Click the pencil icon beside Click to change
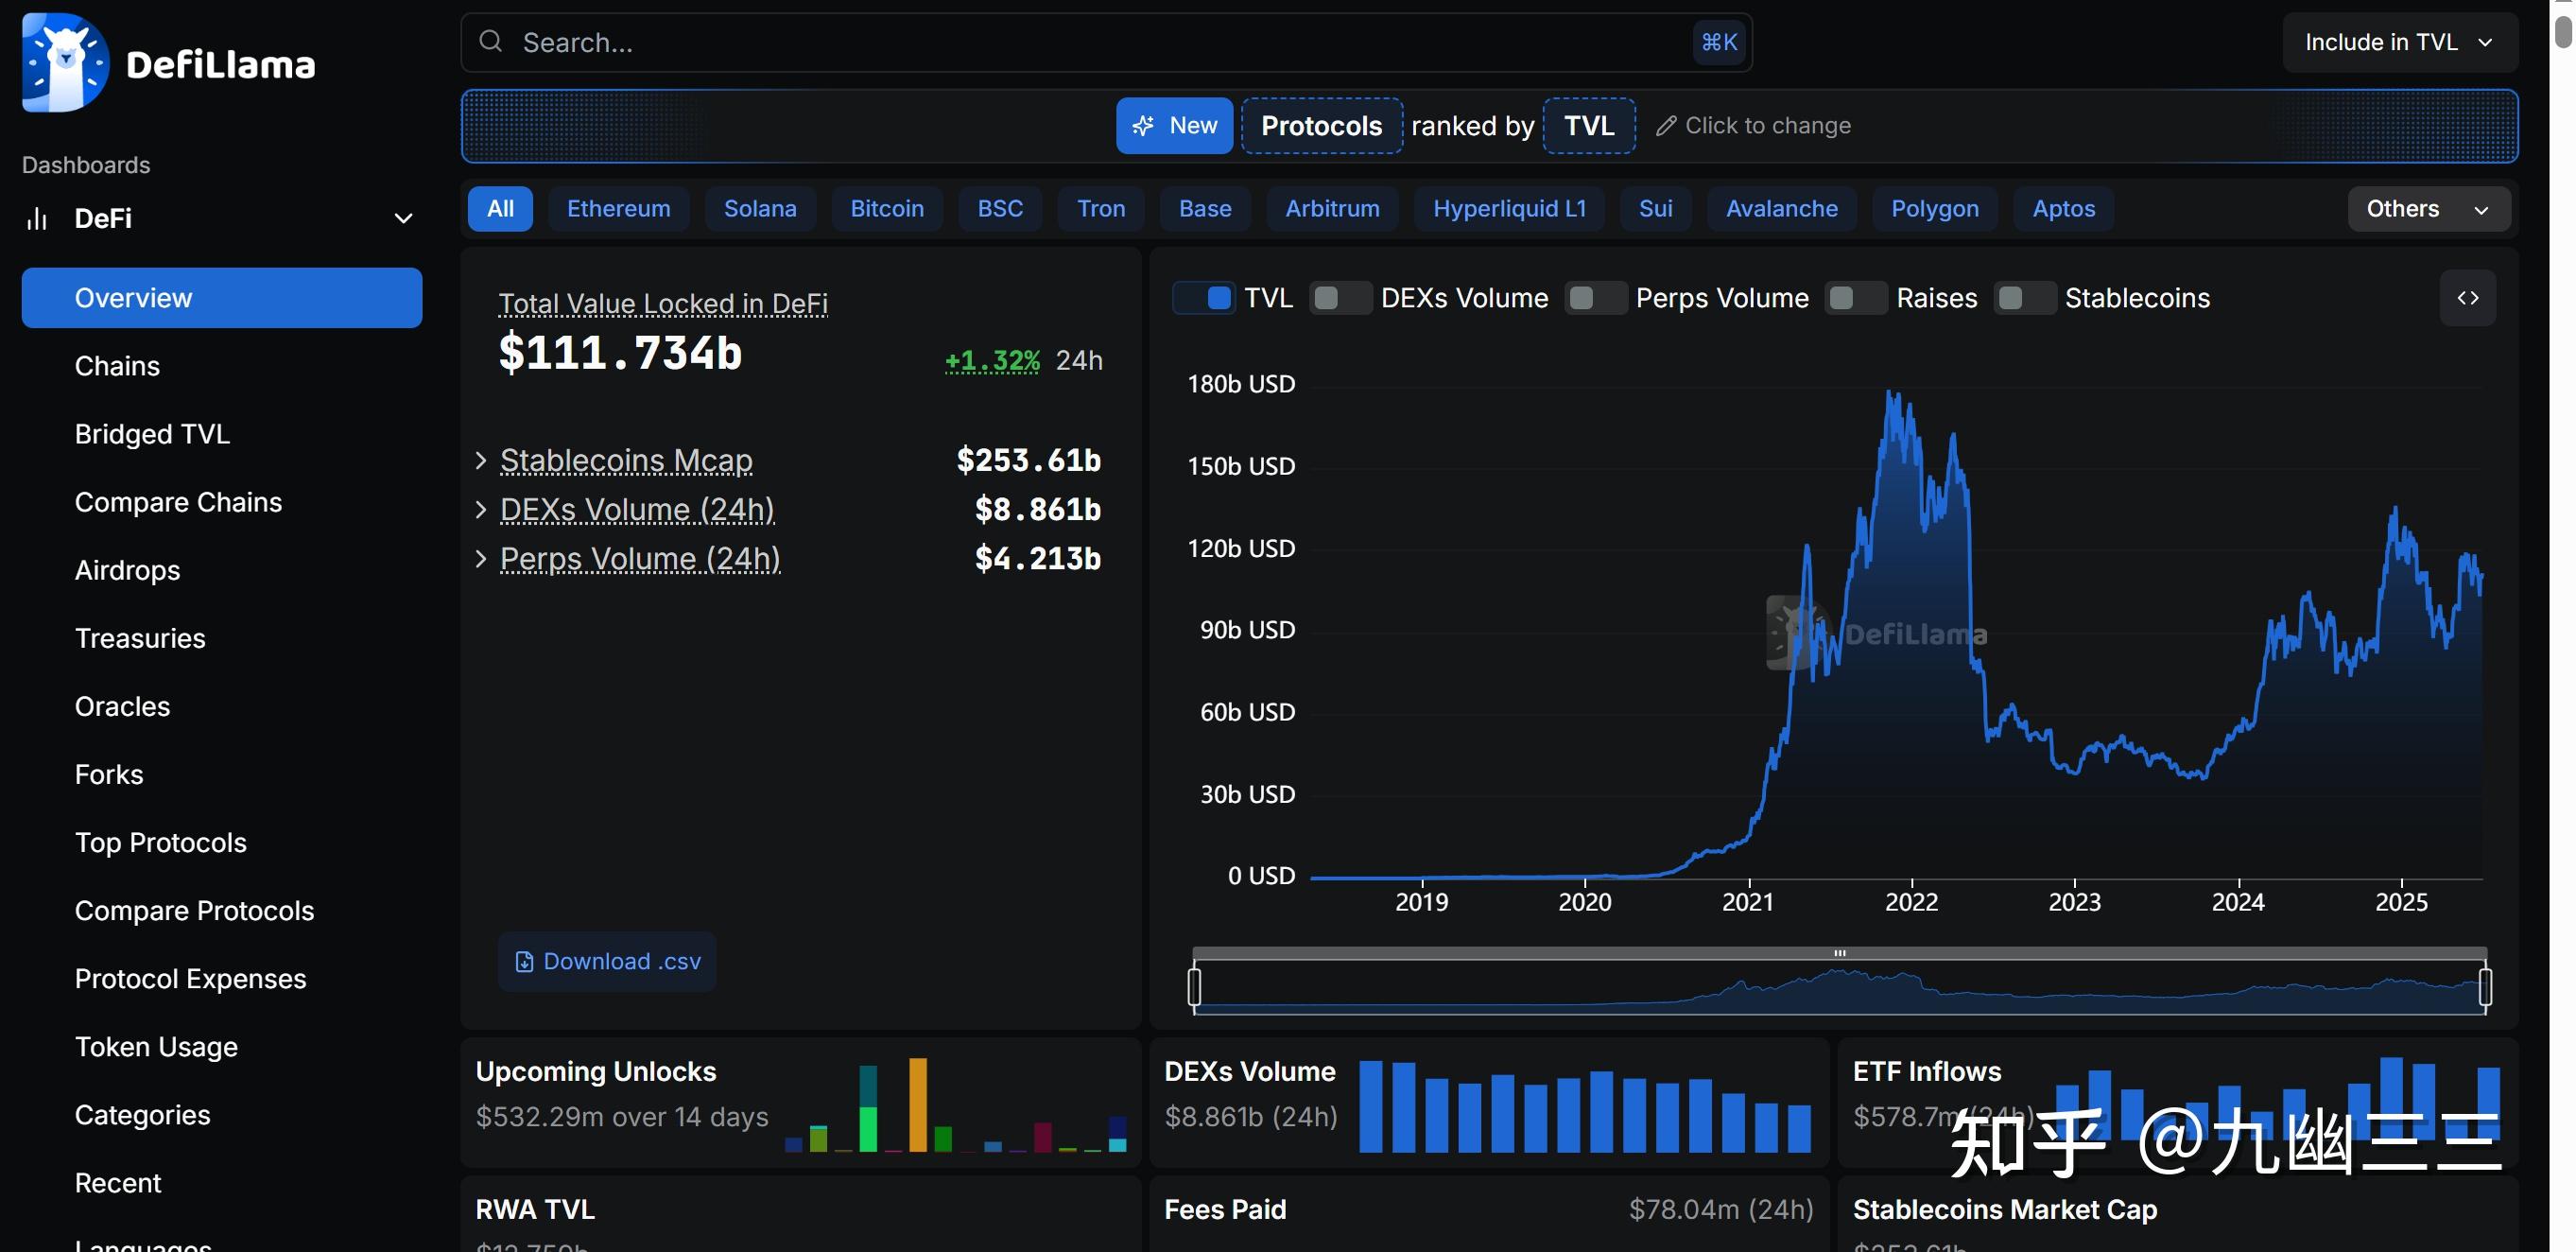 pos(1665,126)
